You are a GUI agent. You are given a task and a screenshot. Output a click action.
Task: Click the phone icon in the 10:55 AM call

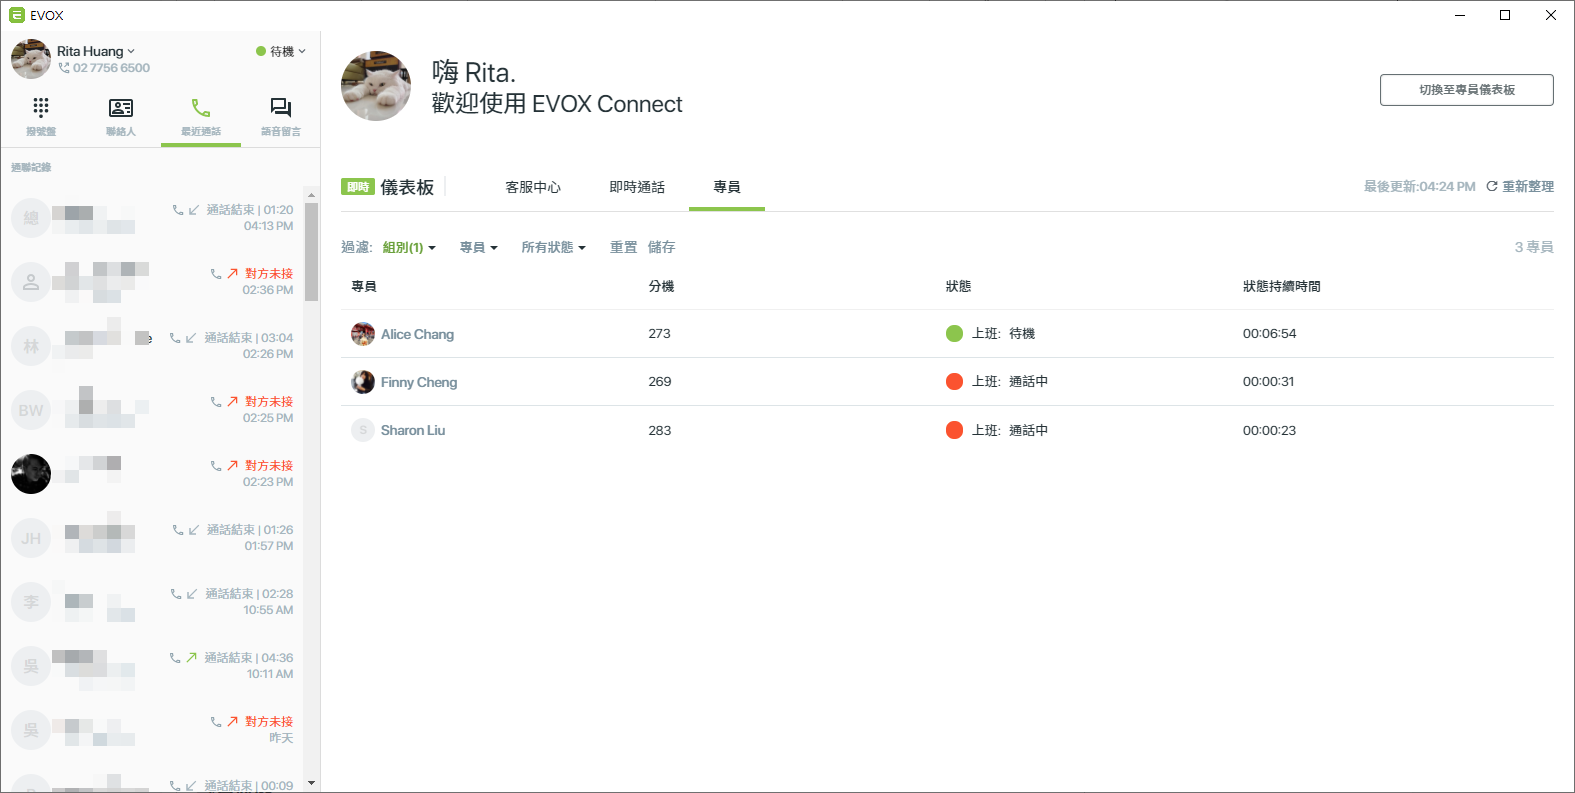(x=176, y=594)
